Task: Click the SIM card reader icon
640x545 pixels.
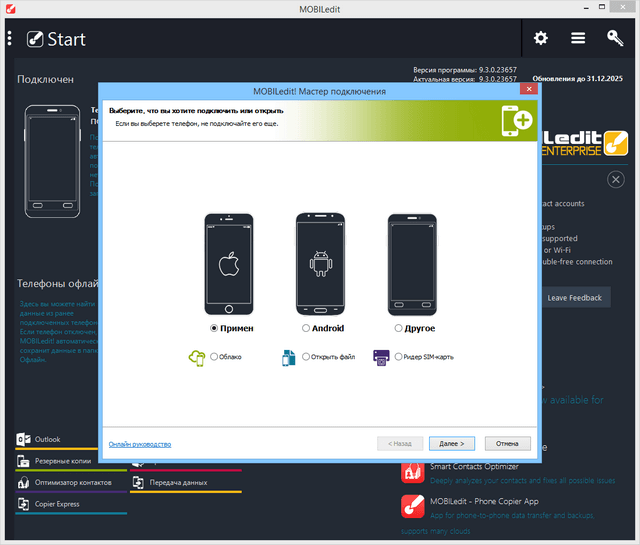Action: tap(381, 357)
